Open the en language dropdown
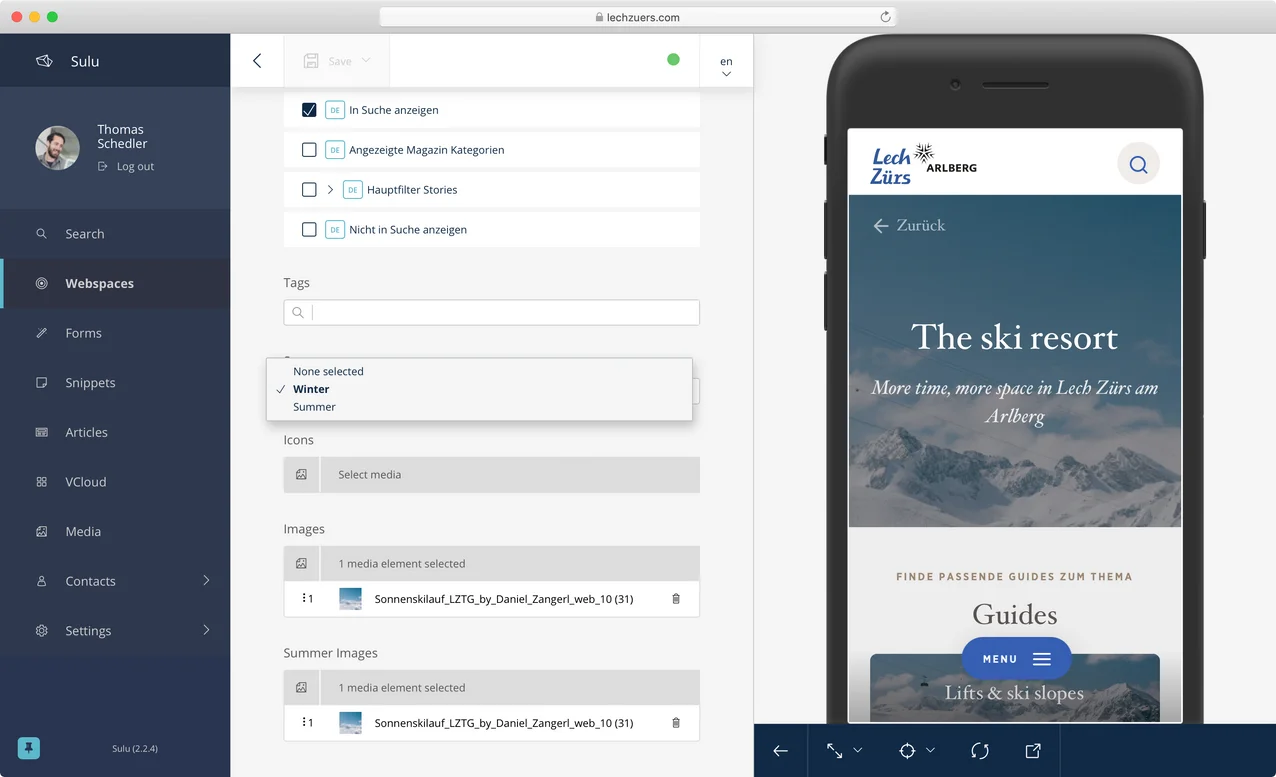The image size is (1276, 777). point(726,67)
